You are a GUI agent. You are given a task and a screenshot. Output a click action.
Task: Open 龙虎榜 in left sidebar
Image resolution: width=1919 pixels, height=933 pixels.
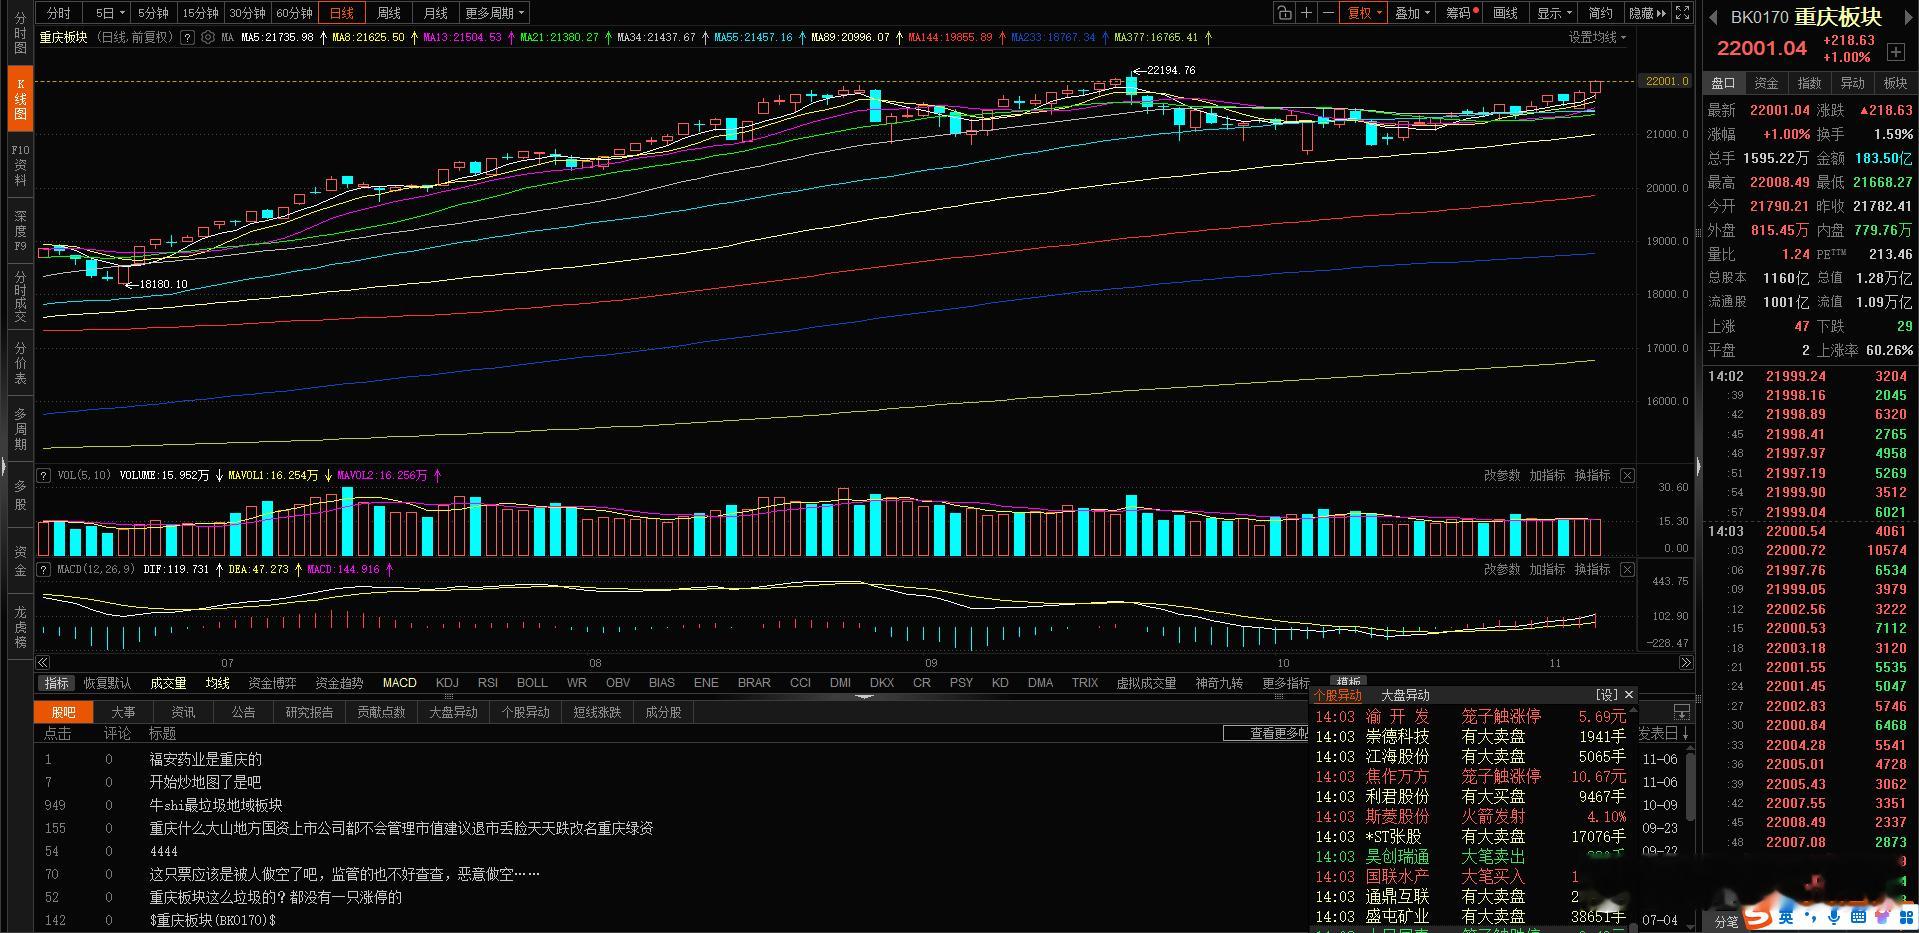click(20, 626)
